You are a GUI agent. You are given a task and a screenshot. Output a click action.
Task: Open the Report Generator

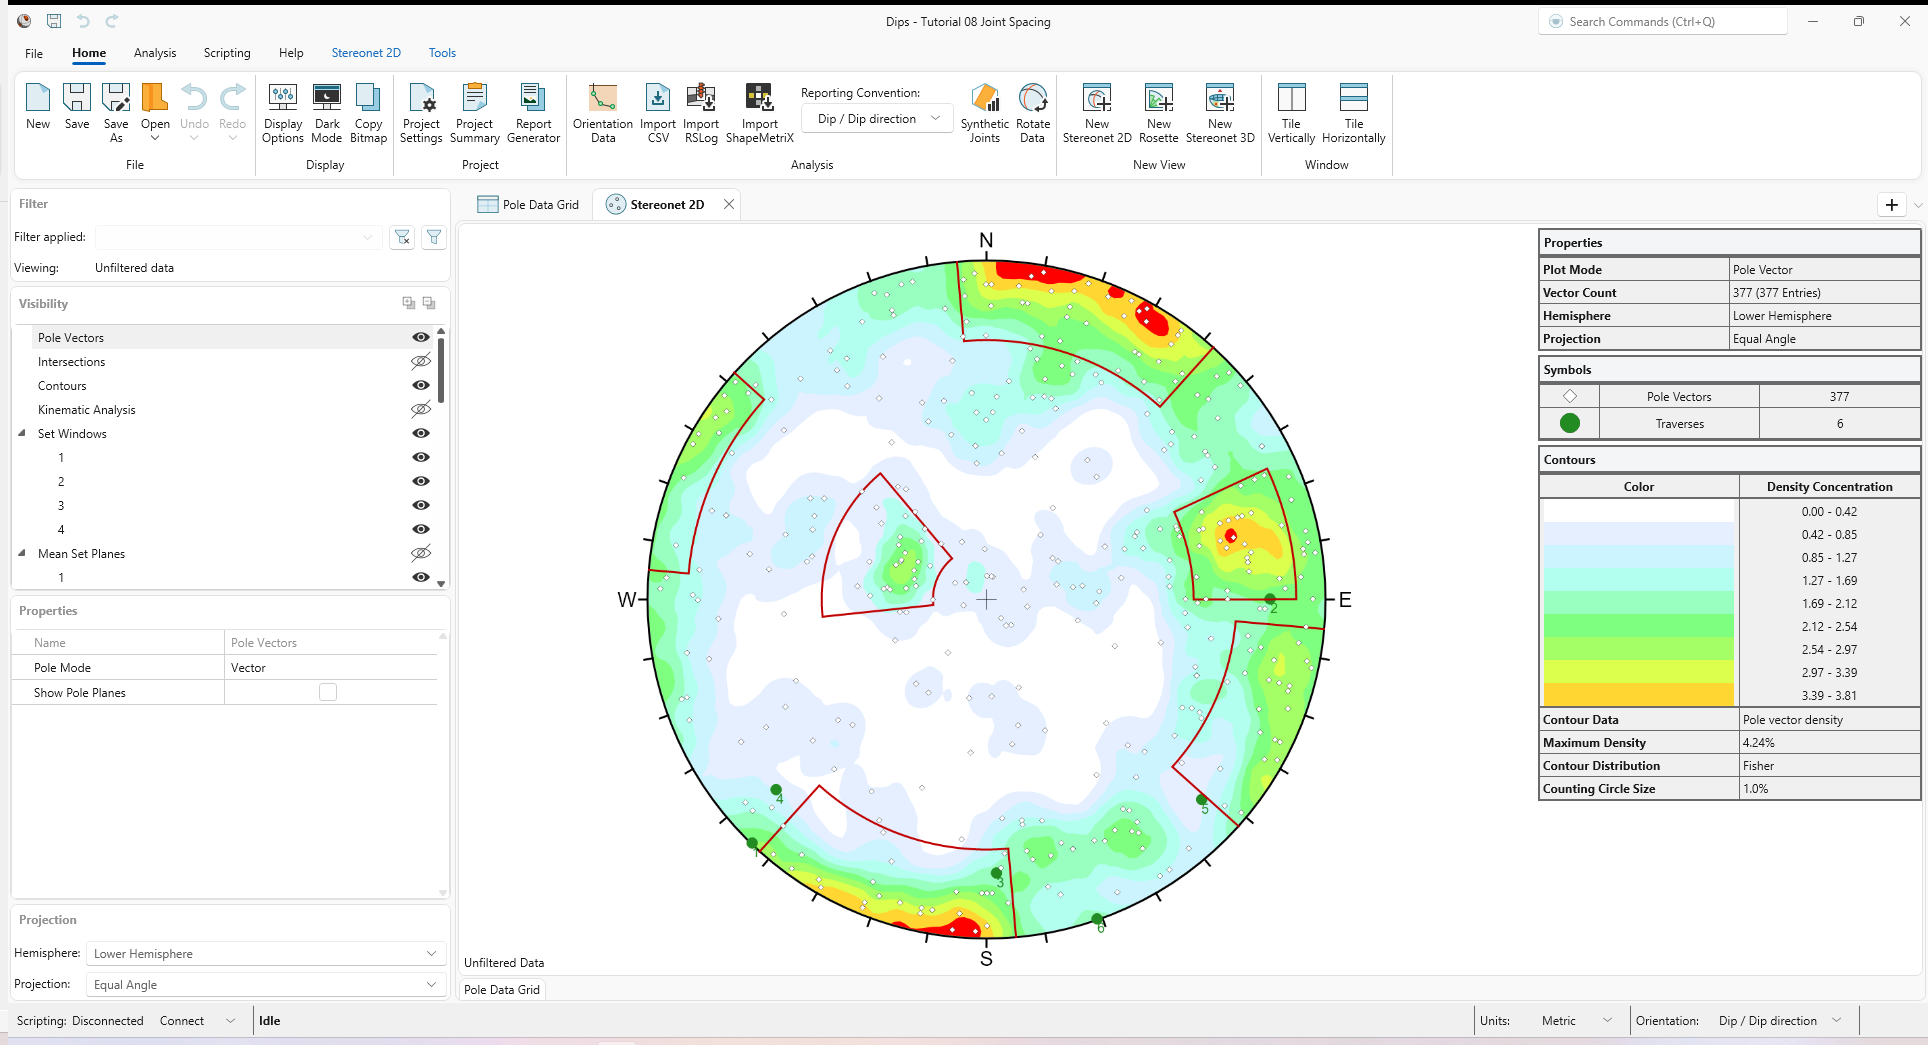coord(533,112)
